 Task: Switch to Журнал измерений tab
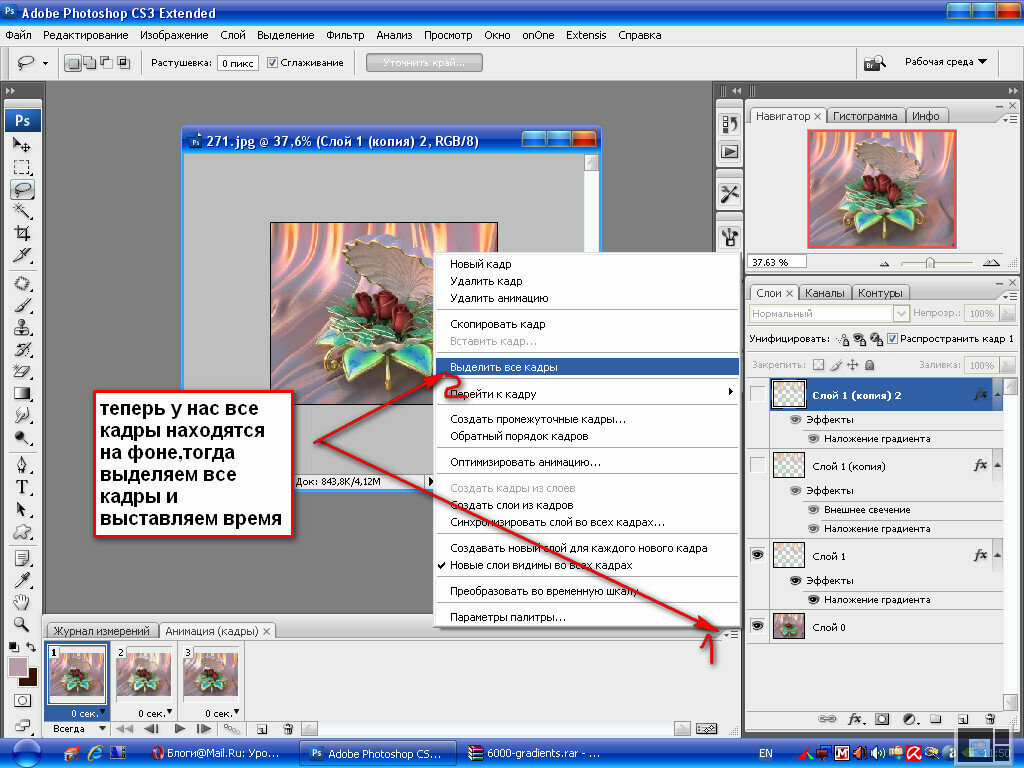coord(101,631)
